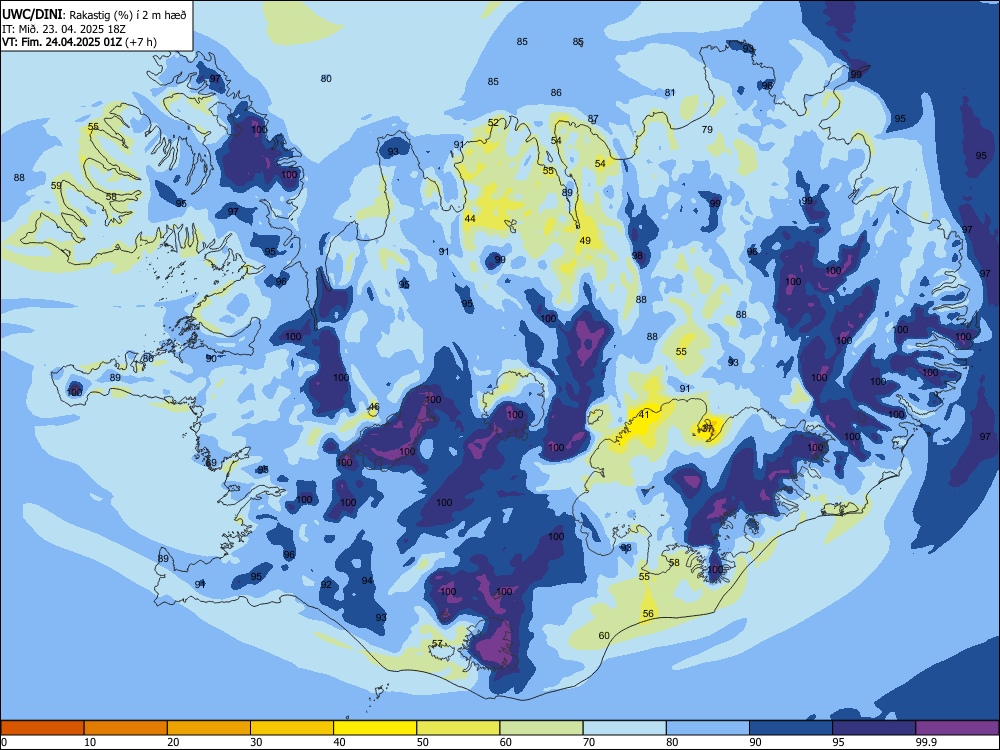
Task: Click the 'IT: Mið. 23. 04. 2025 18Z' line
Action: tap(64, 29)
